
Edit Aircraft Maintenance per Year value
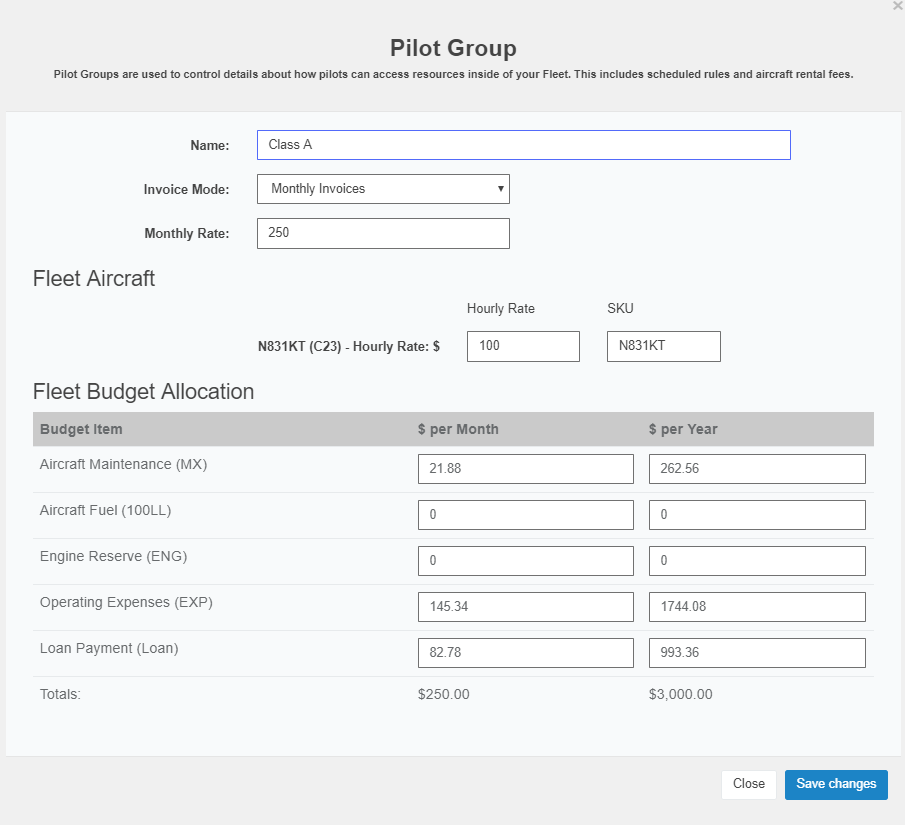pos(757,469)
